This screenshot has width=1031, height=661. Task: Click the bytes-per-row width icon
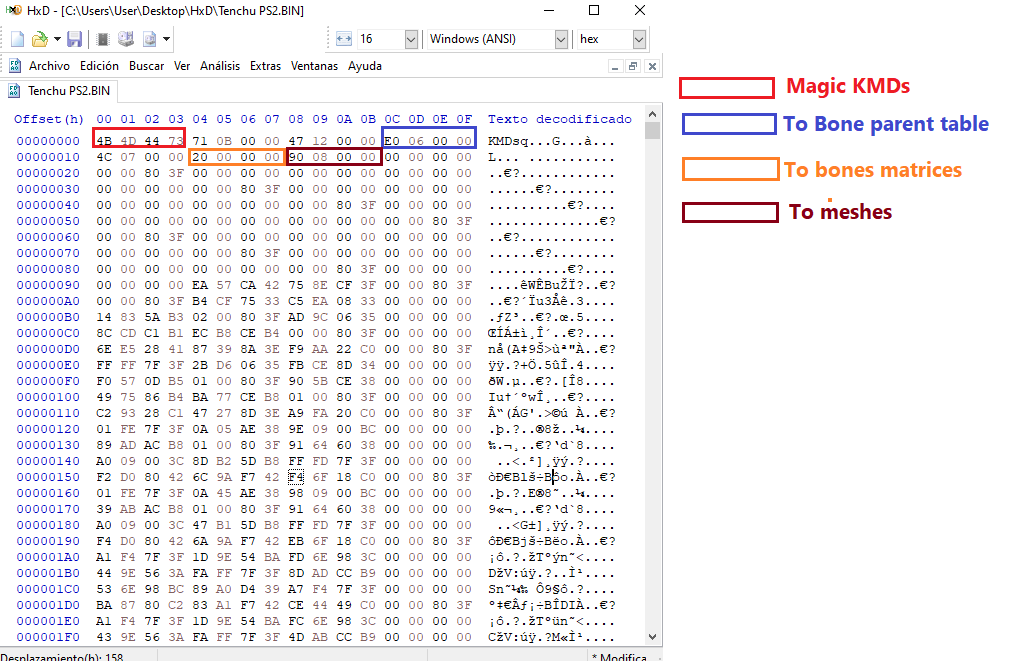coord(343,39)
